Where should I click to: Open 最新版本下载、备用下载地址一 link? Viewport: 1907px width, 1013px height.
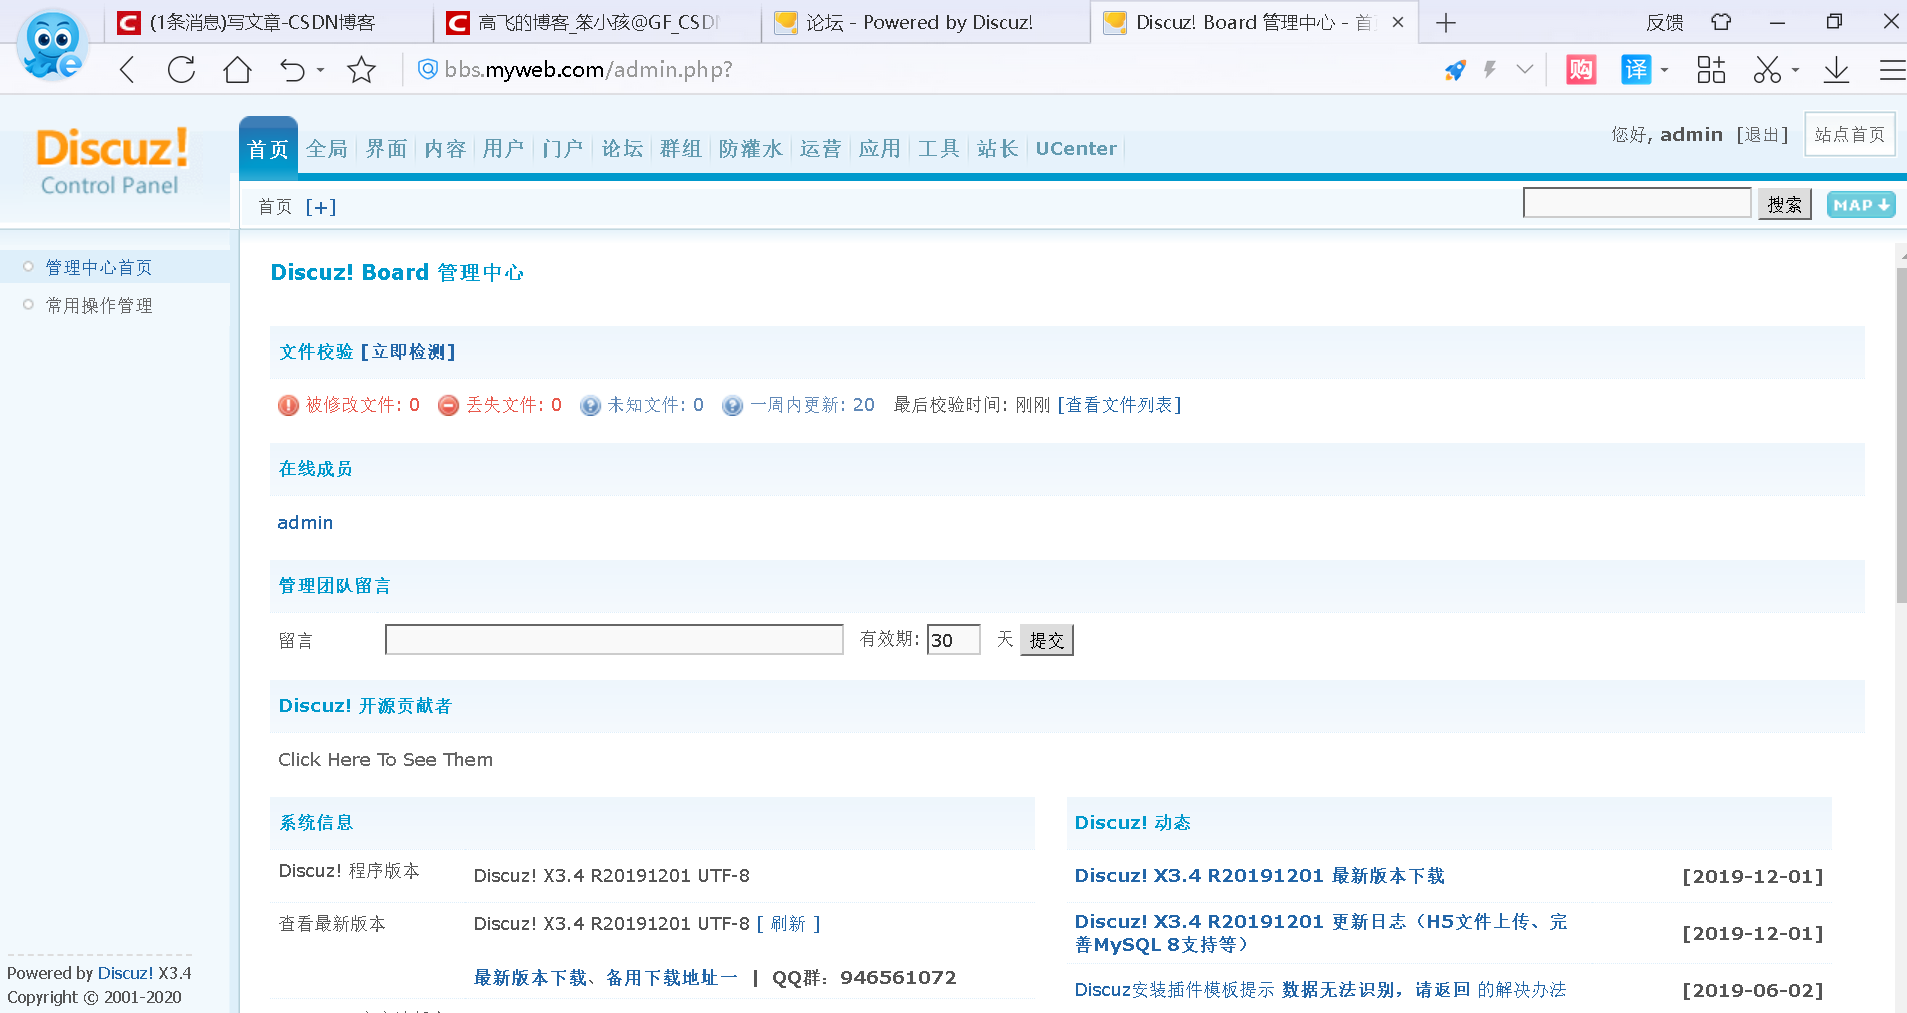pos(606,978)
